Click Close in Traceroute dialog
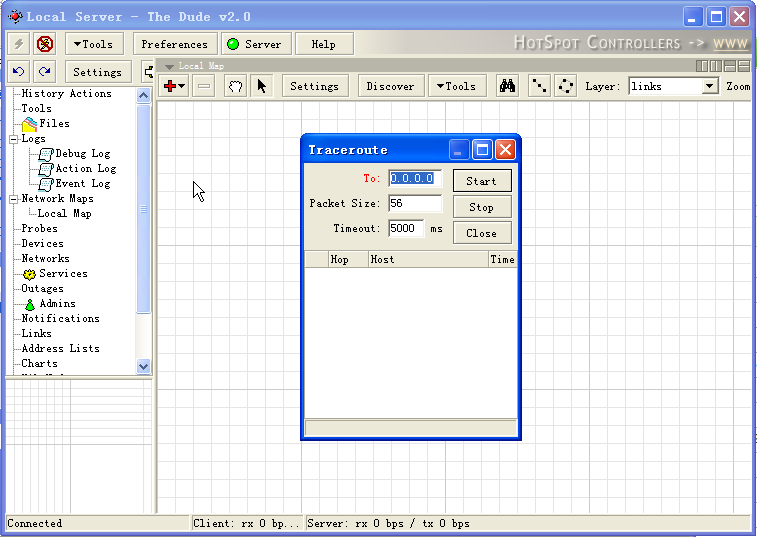The width and height of the screenshot is (757, 537). point(482,233)
